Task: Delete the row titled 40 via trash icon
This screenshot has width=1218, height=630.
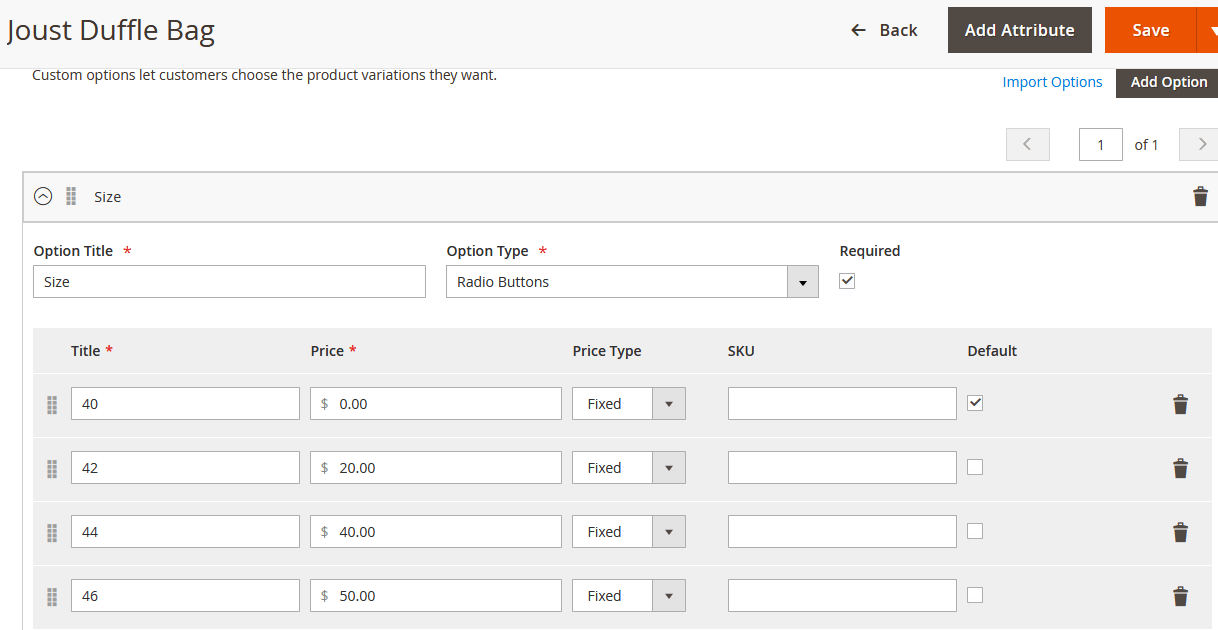Action: tap(1180, 404)
